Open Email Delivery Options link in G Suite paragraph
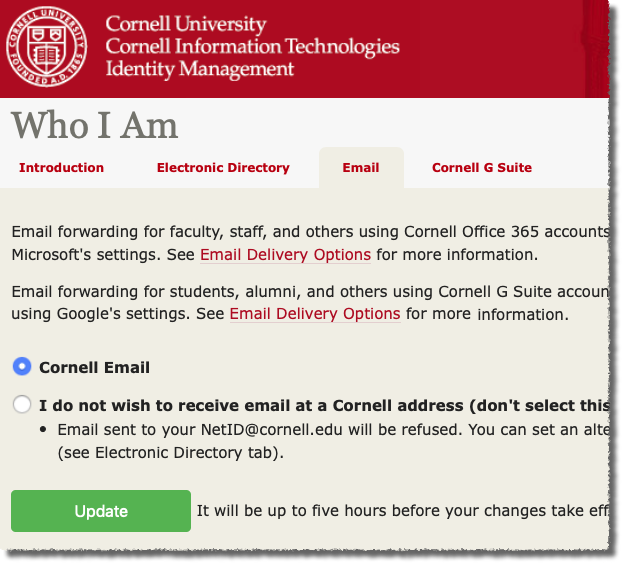The height and width of the screenshot is (568, 628). tap(315, 315)
